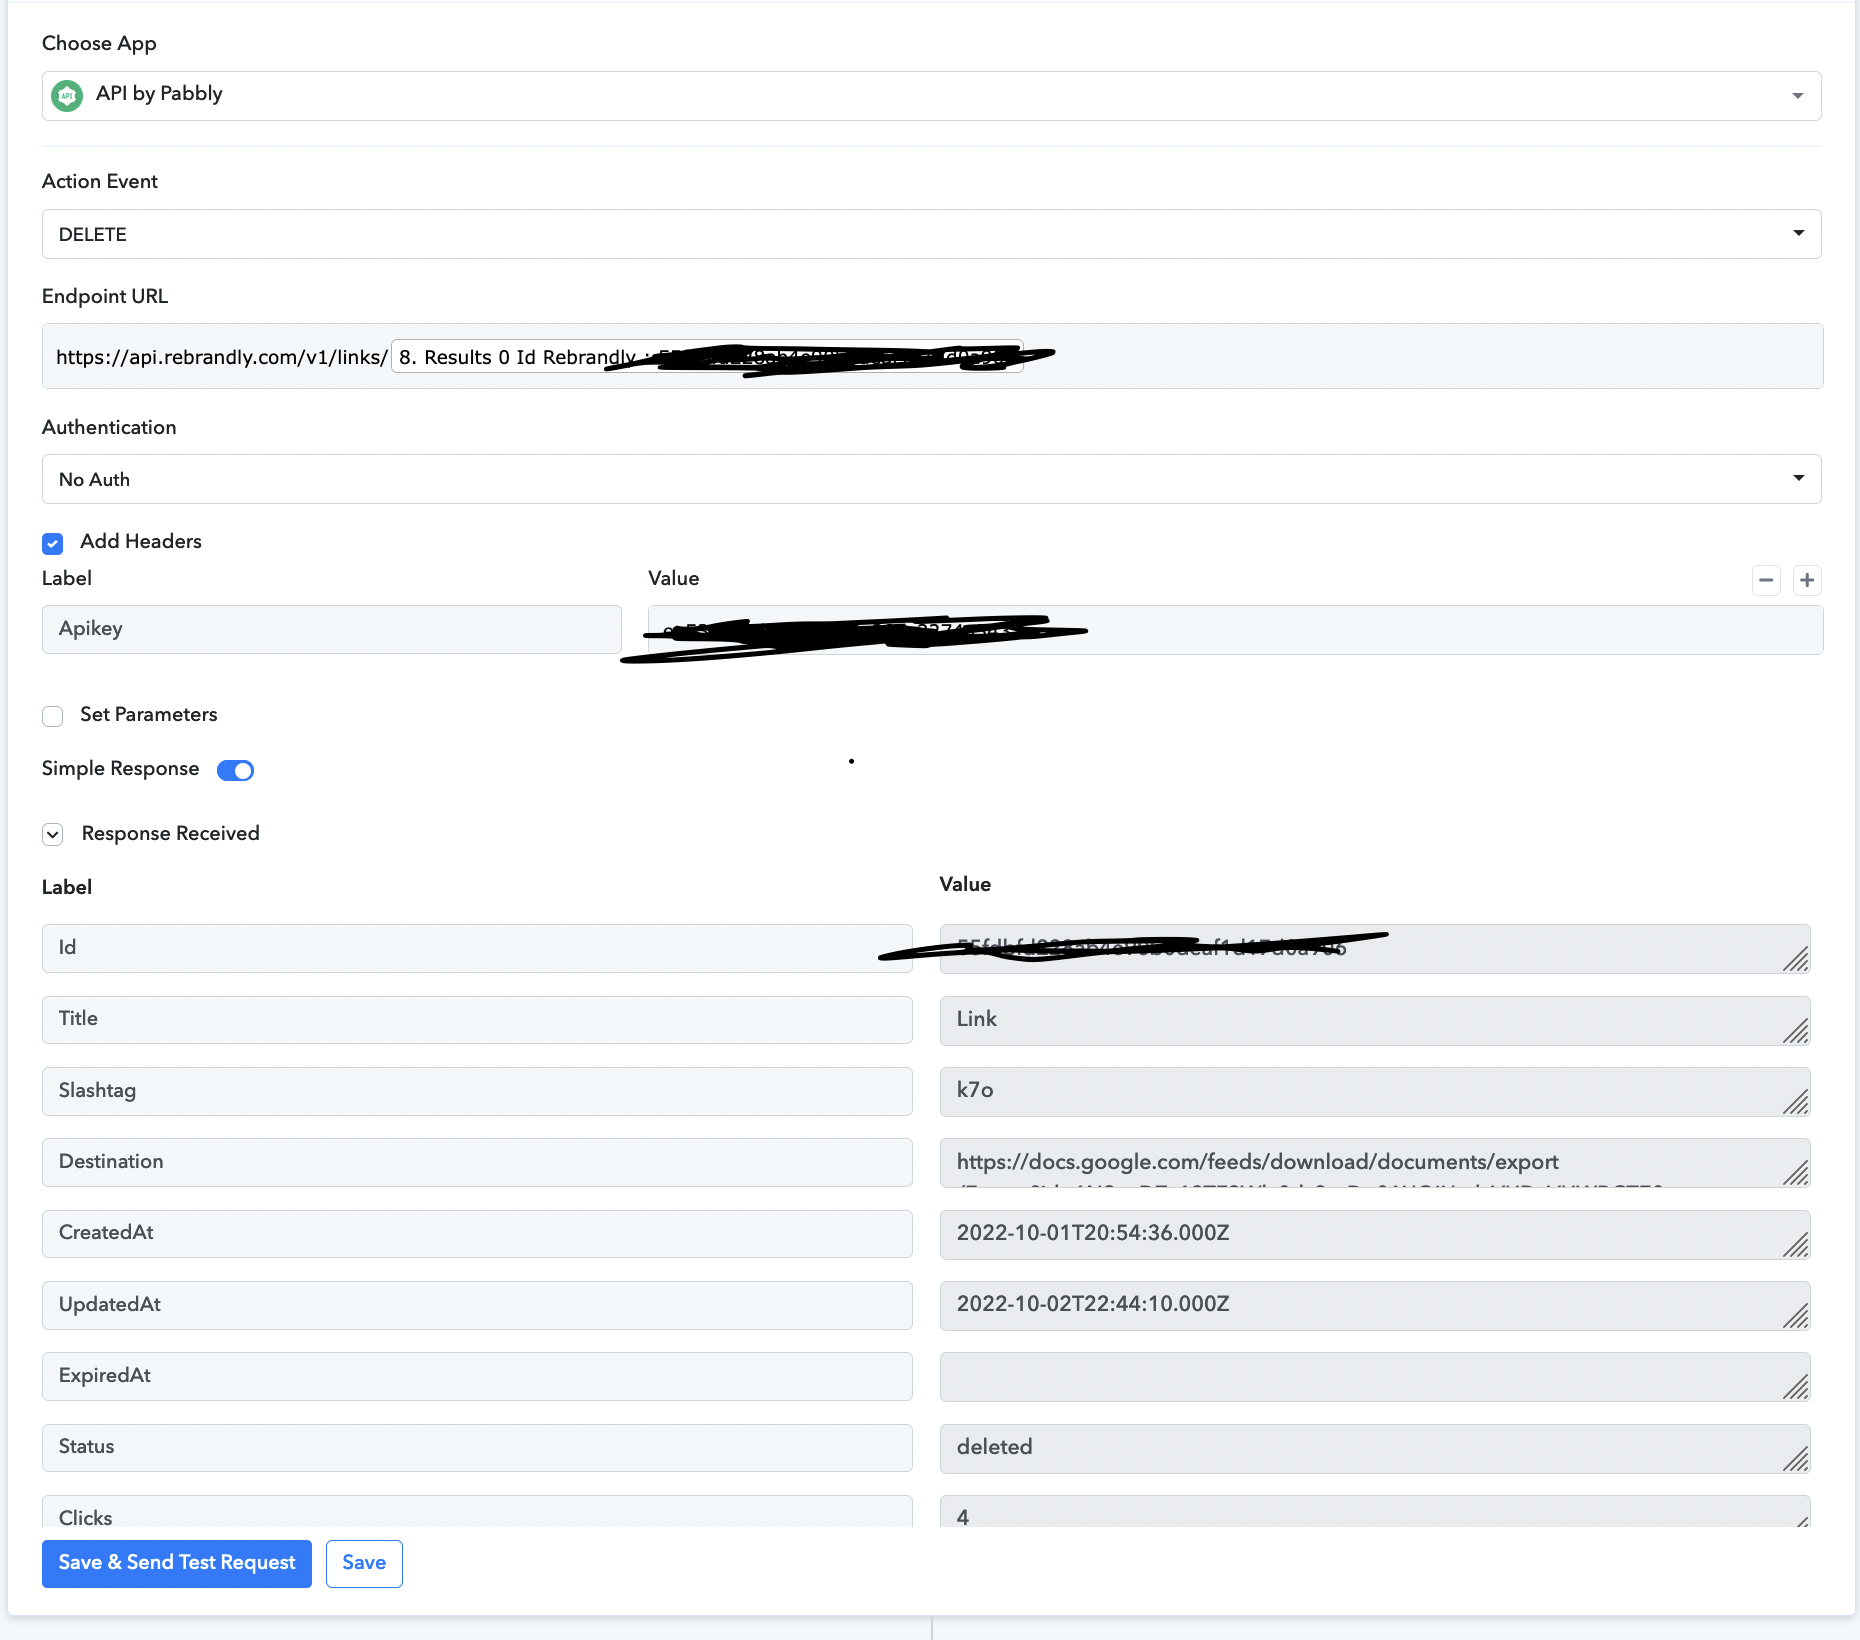Click the Response Received heading text
Screen dimensions: 1860x1640
(171, 834)
